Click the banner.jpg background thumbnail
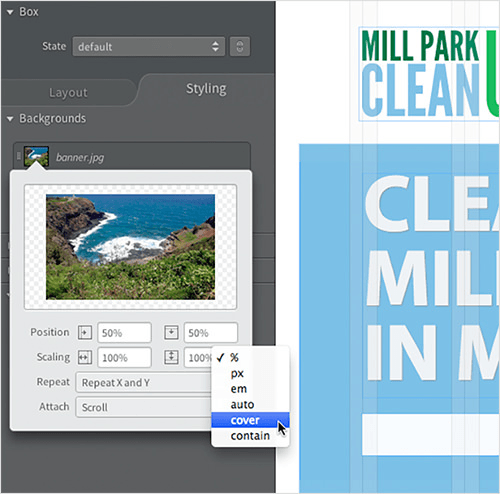 pos(36,156)
